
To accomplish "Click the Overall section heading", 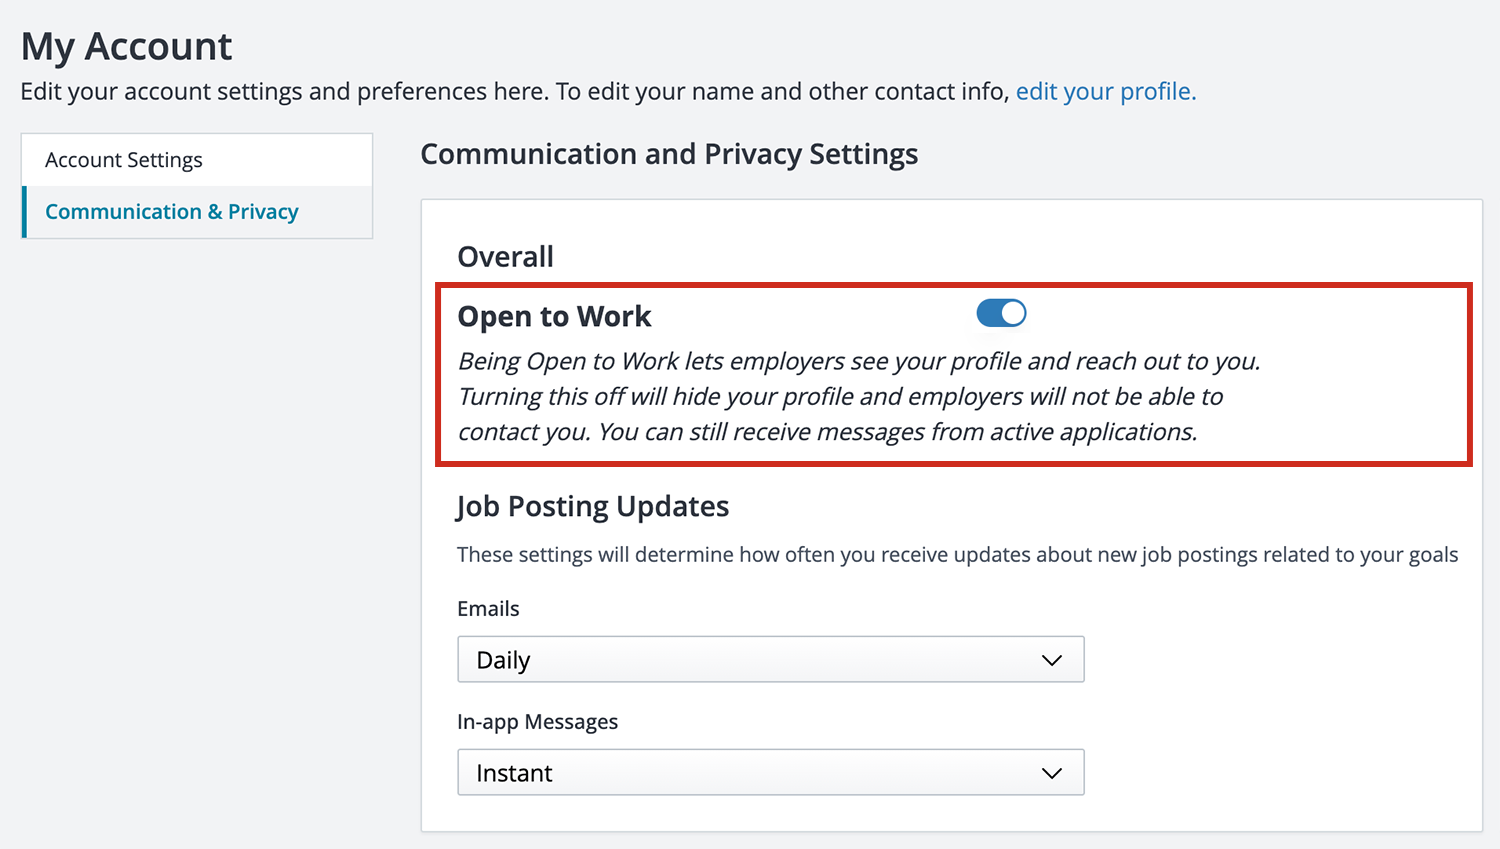I will pyautogui.click(x=505, y=256).
